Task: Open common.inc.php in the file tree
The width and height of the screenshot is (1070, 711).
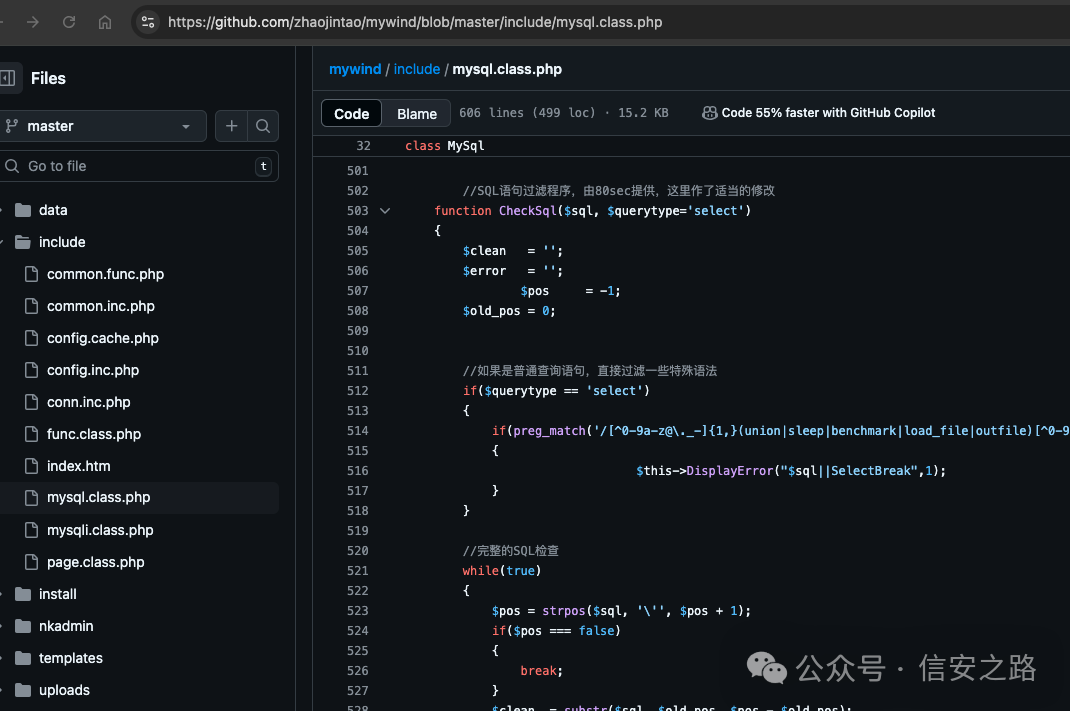Action: point(100,306)
